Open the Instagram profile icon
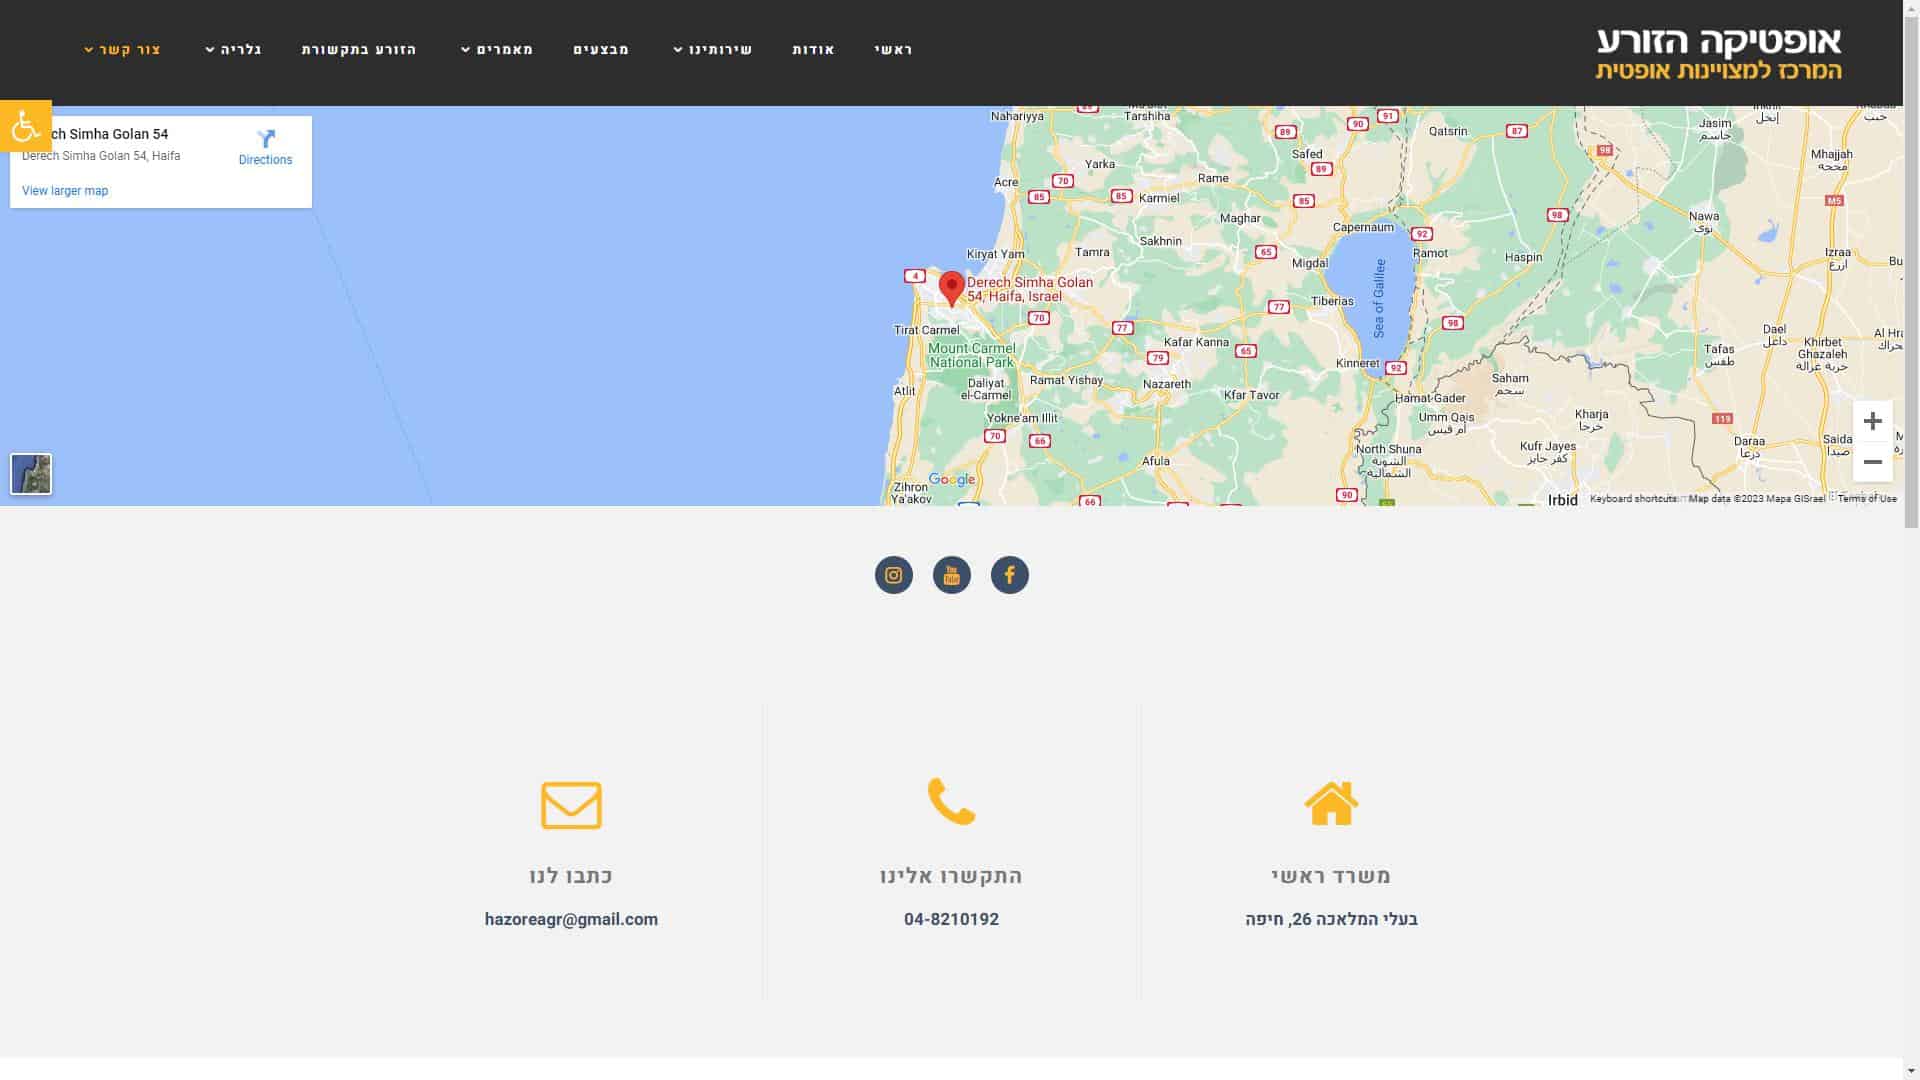 893,575
